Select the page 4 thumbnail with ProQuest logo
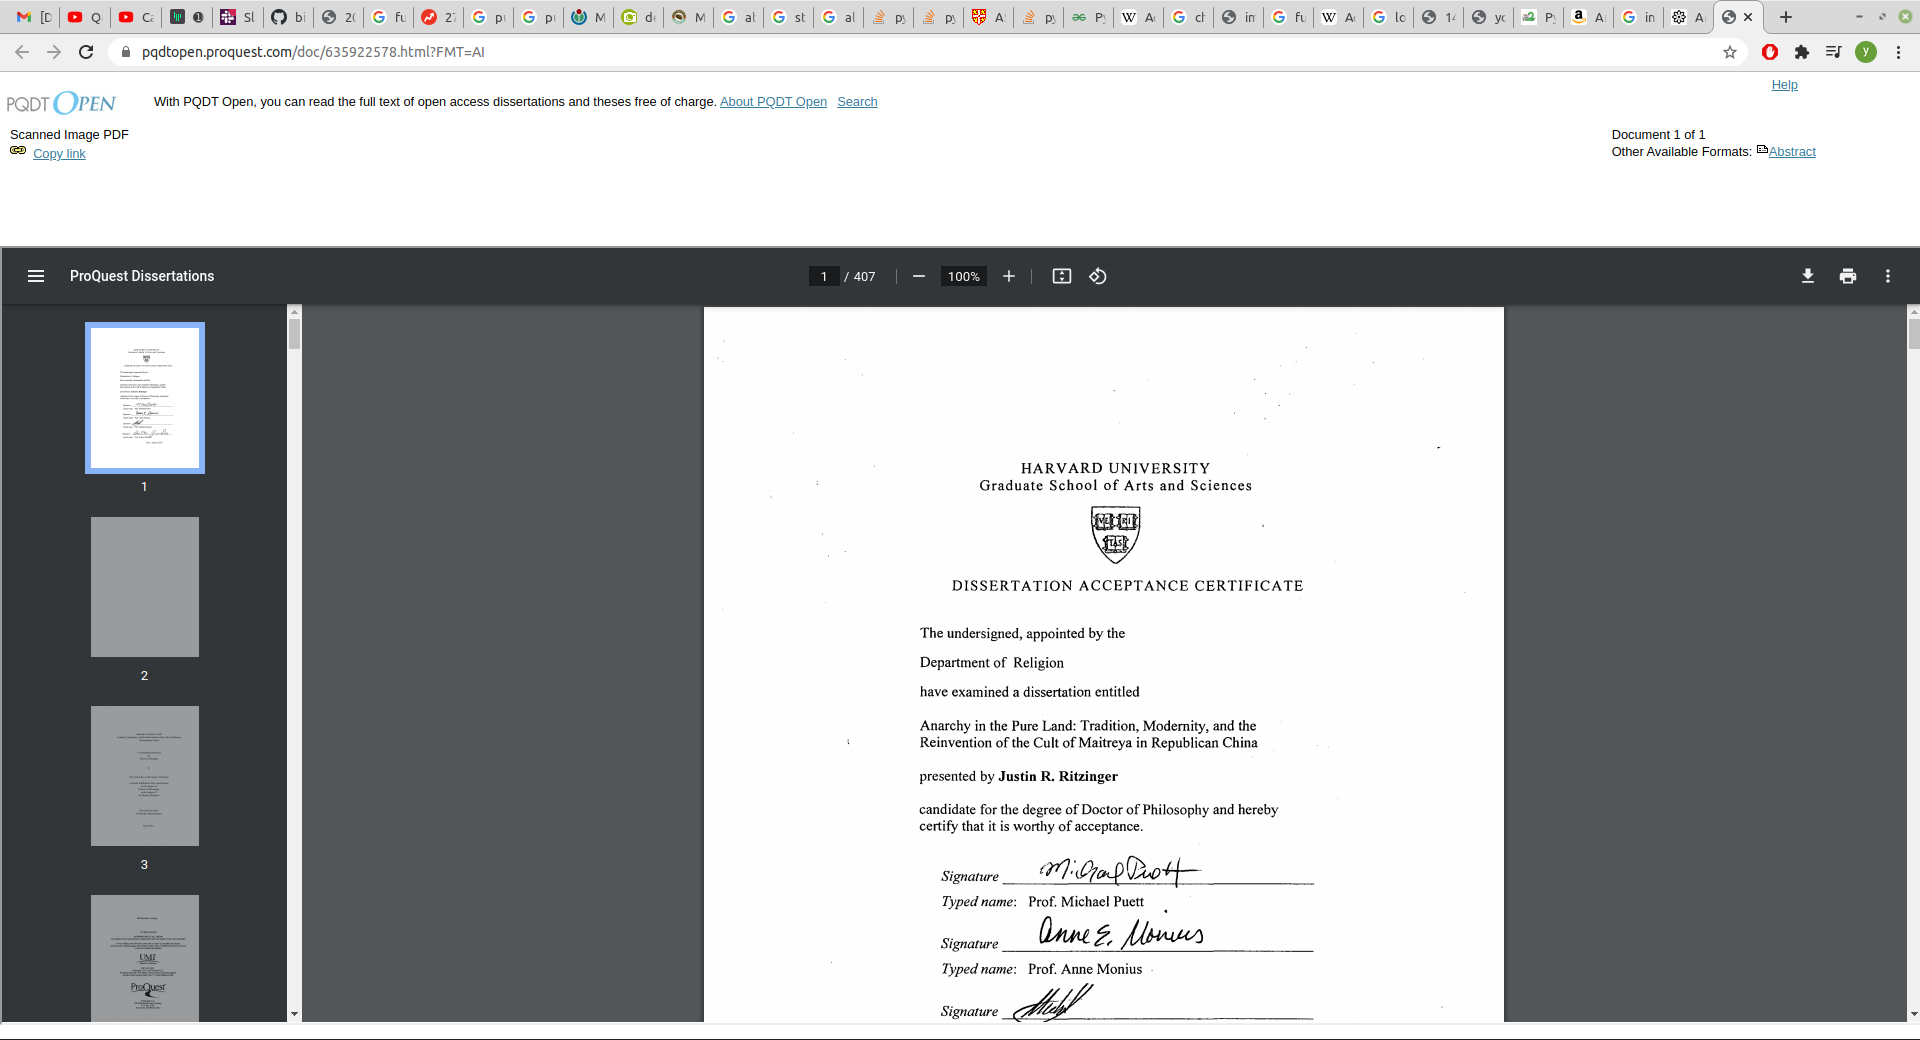 pyautogui.click(x=145, y=958)
